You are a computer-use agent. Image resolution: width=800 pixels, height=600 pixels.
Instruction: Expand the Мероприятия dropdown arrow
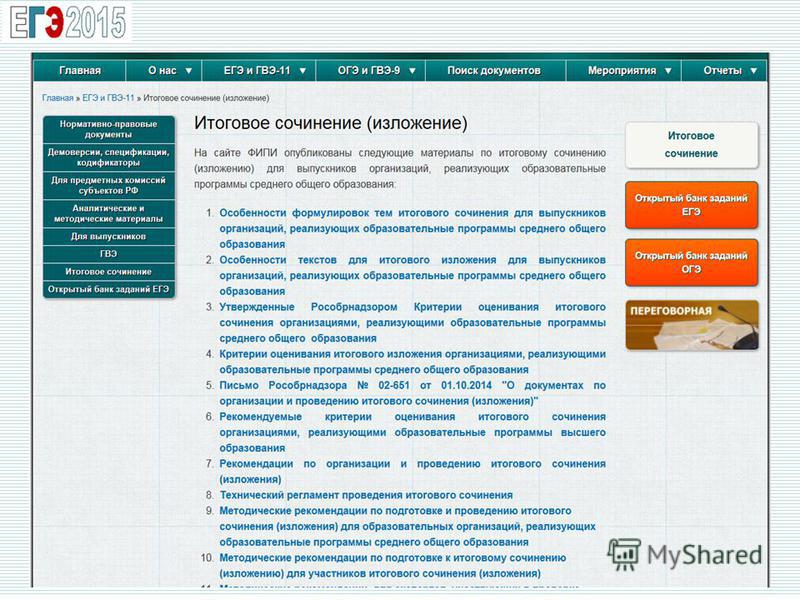[x=668, y=71]
